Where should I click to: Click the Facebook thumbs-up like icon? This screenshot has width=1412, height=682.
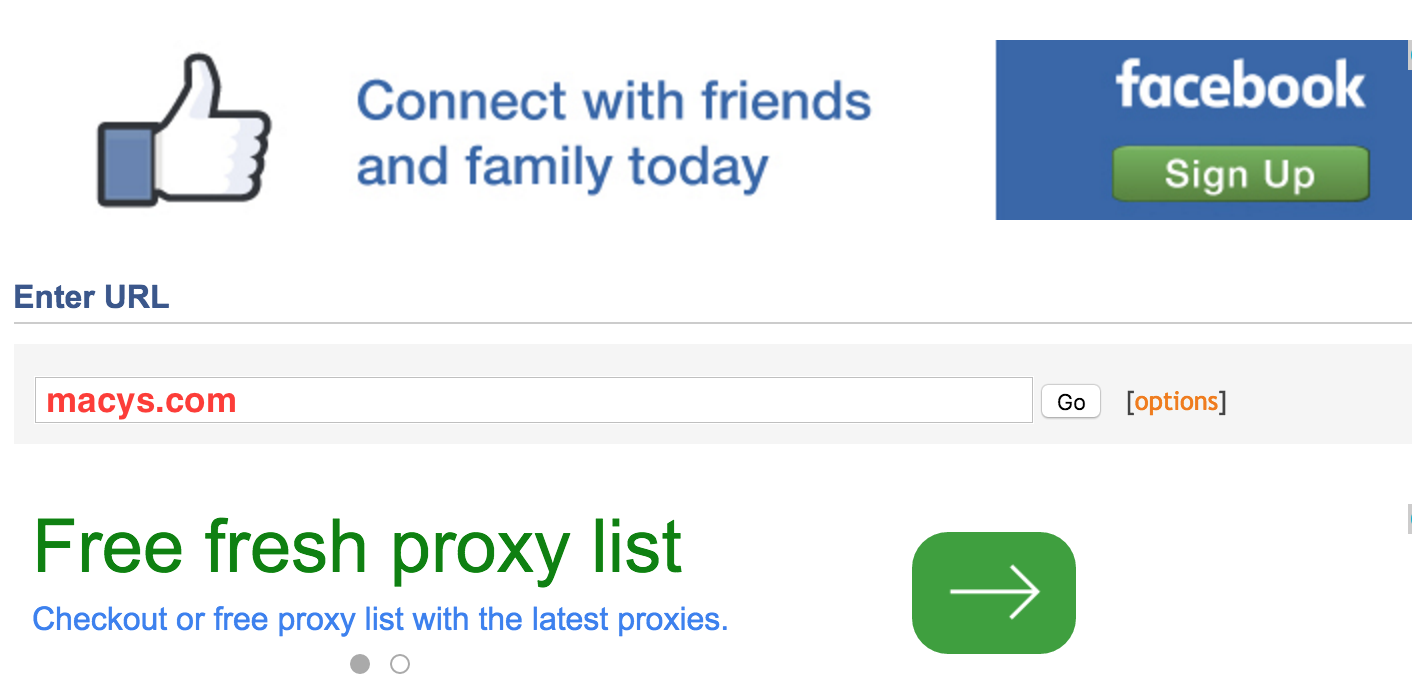pos(184,134)
